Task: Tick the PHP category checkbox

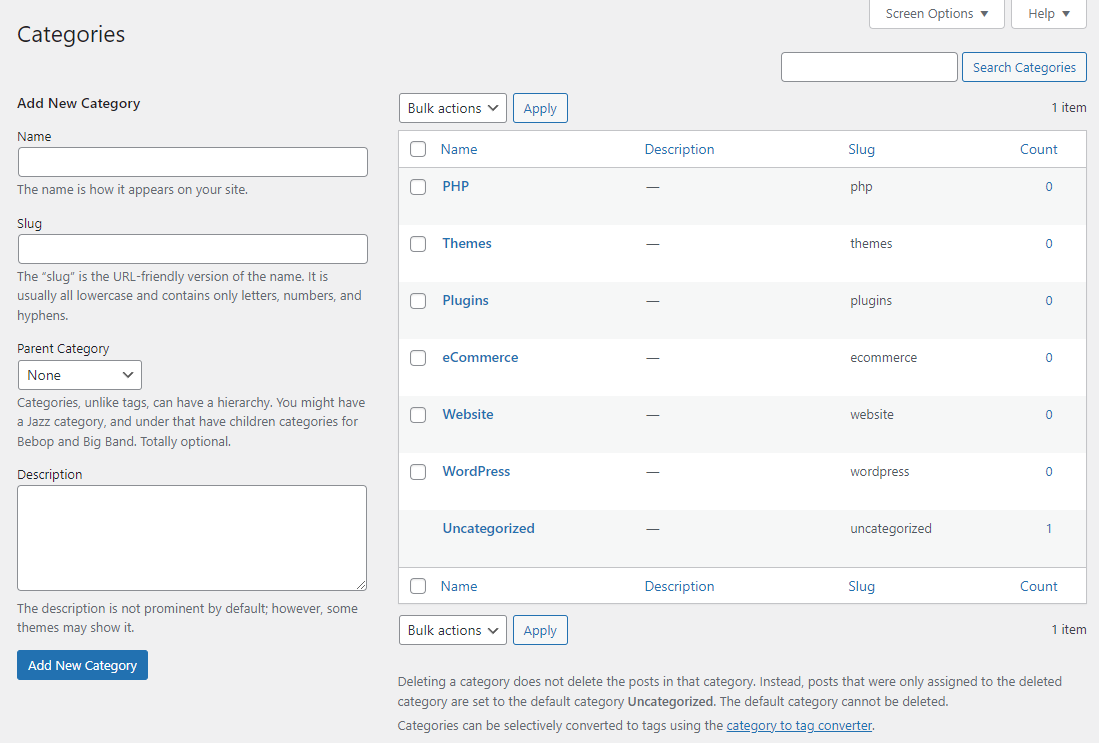Action: point(418,187)
